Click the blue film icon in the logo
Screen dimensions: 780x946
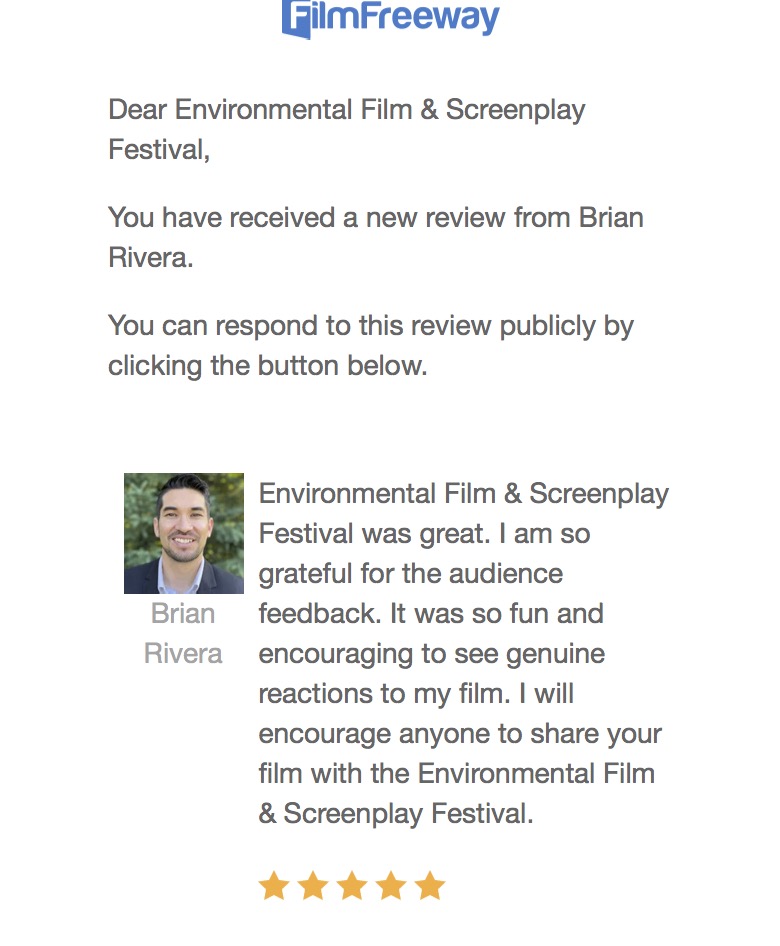[296, 19]
